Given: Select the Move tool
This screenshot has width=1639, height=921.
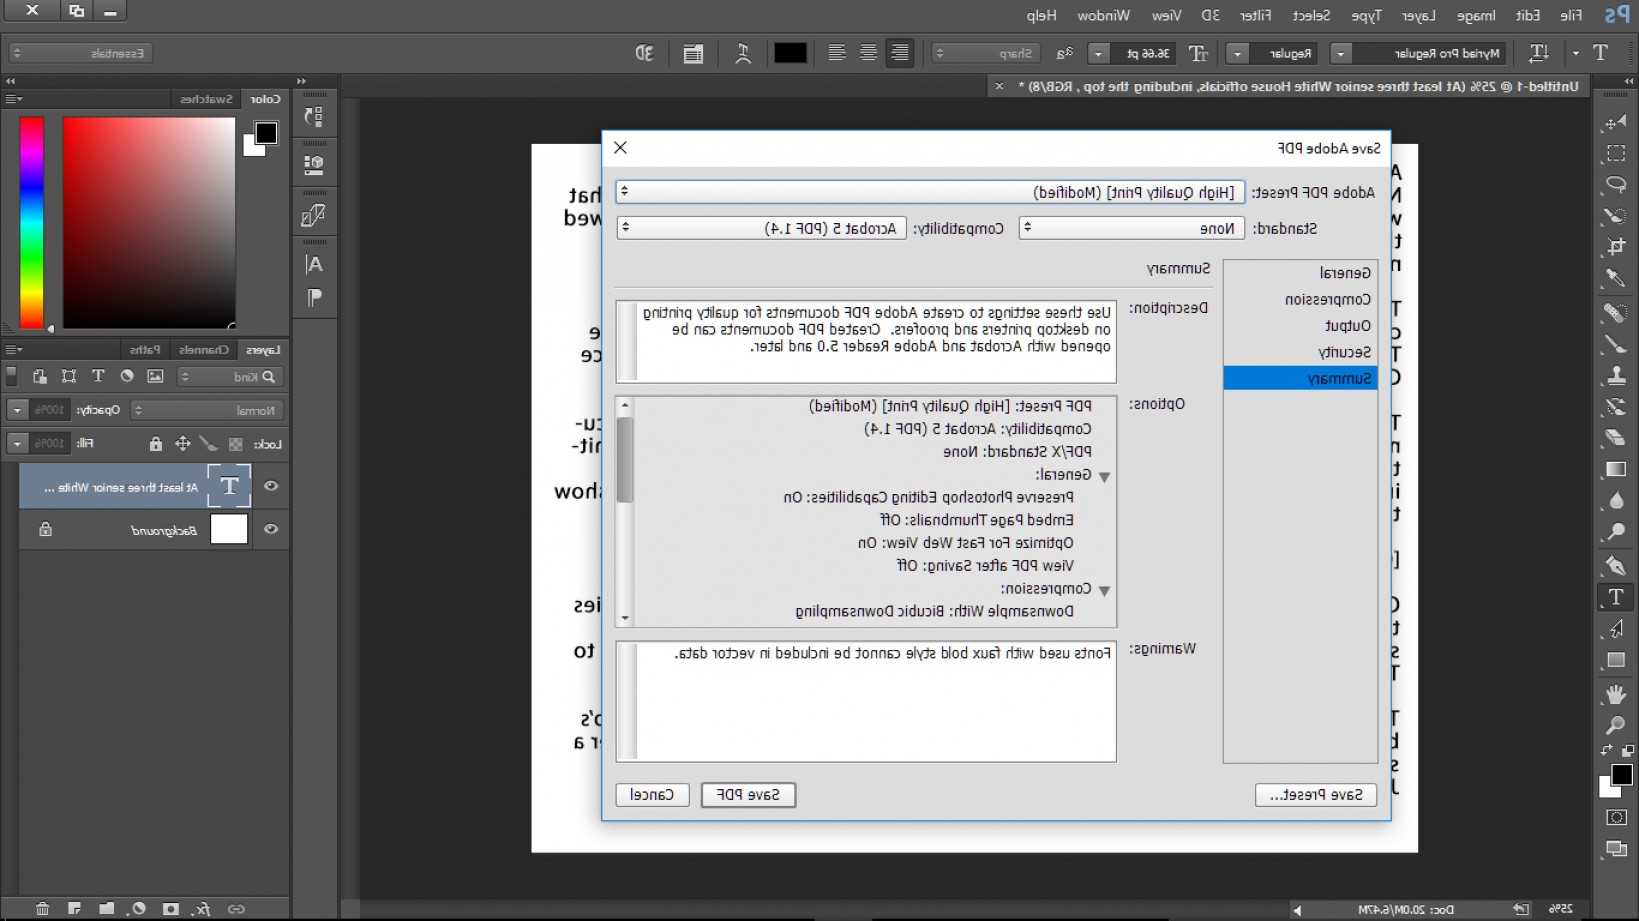Looking at the screenshot, I should click(1615, 122).
